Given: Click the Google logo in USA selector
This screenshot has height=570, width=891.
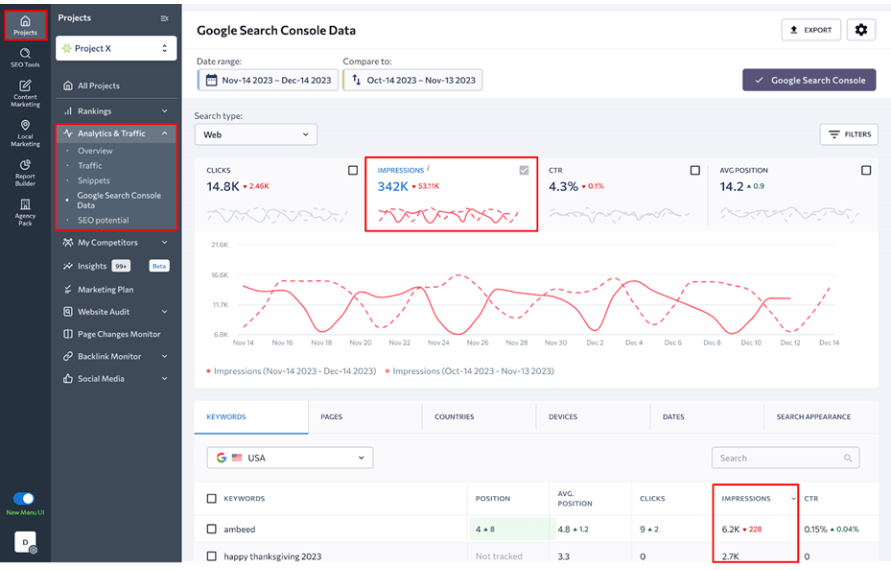Looking at the screenshot, I should click(221, 457).
